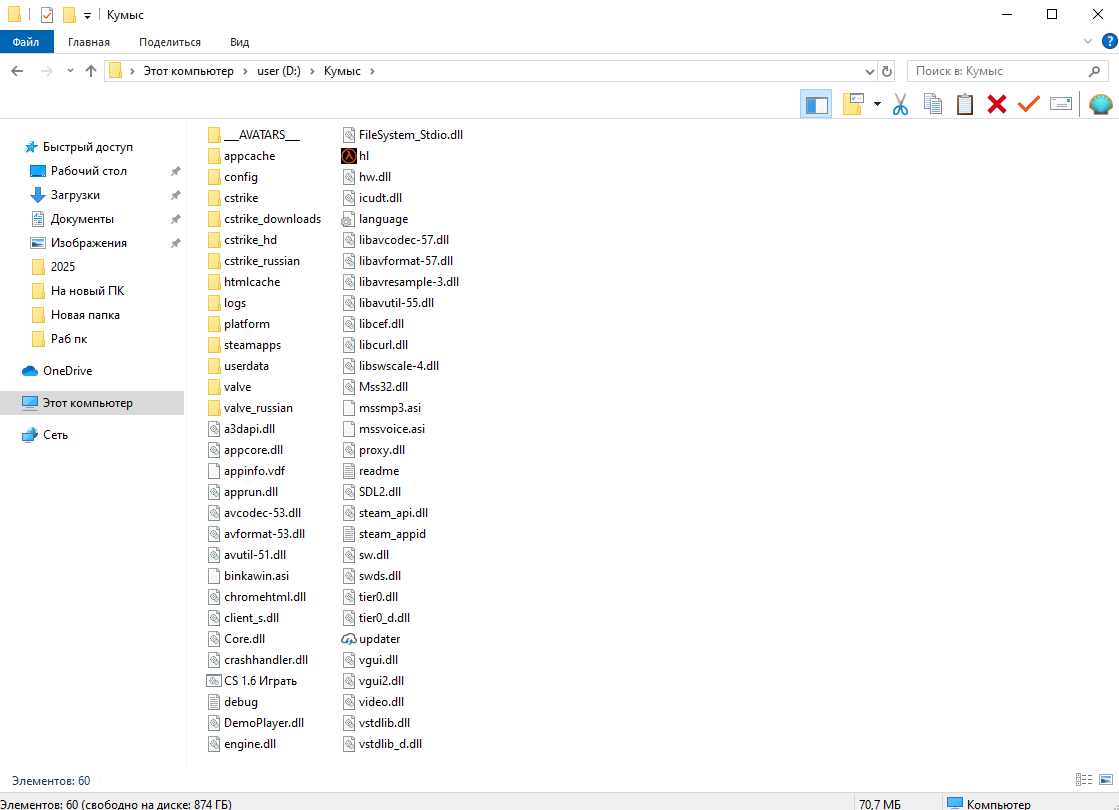
Task: Click Этот компьютер in address breadcrumb
Action: 188,71
